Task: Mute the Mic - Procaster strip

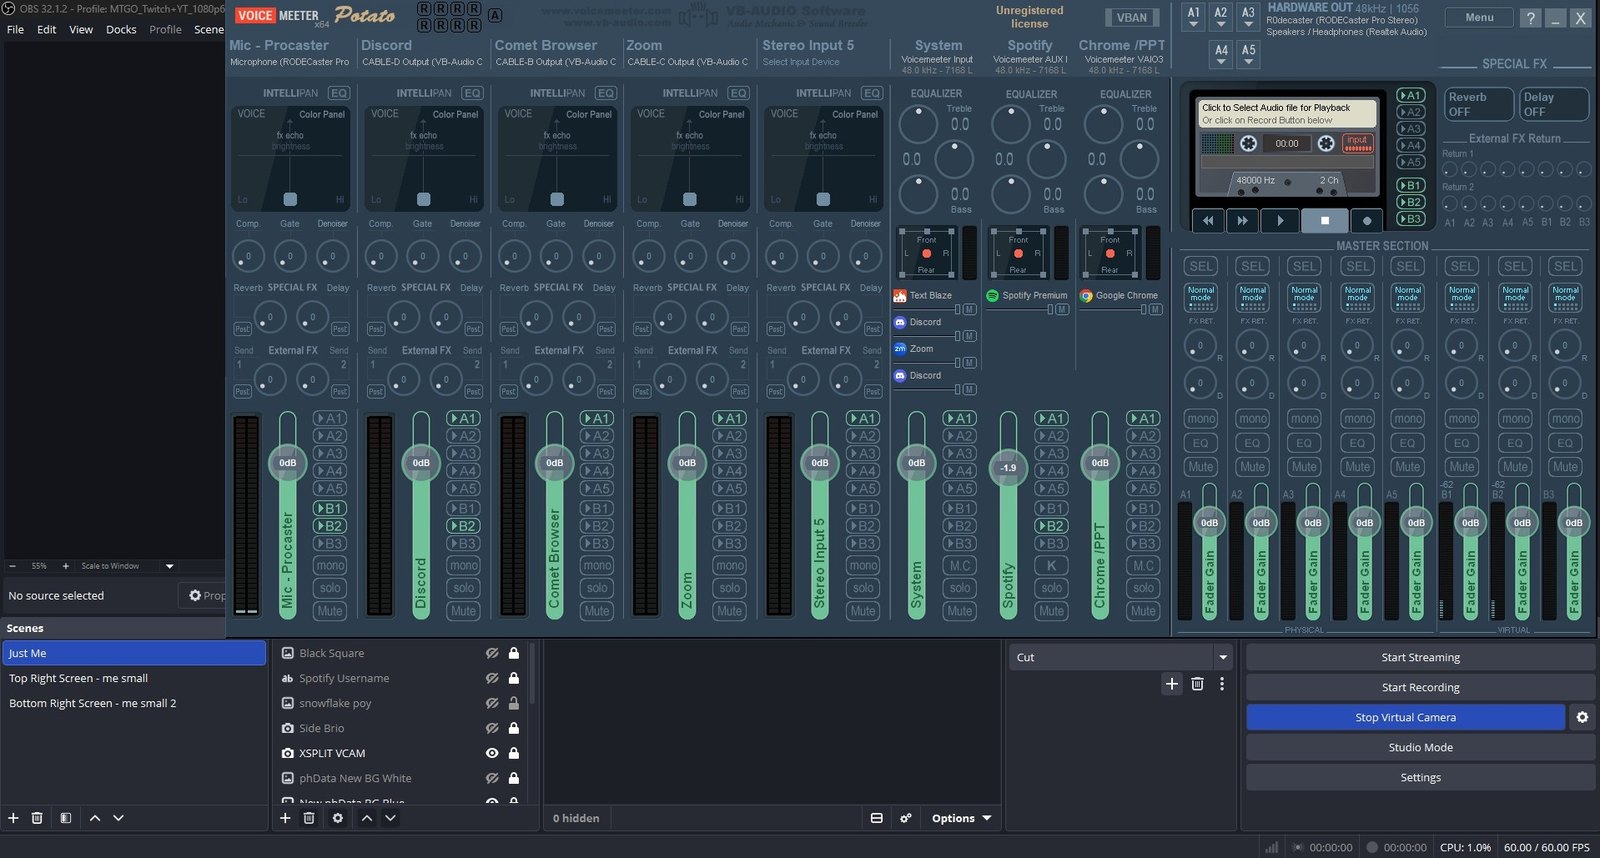Action: pyautogui.click(x=330, y=611)
